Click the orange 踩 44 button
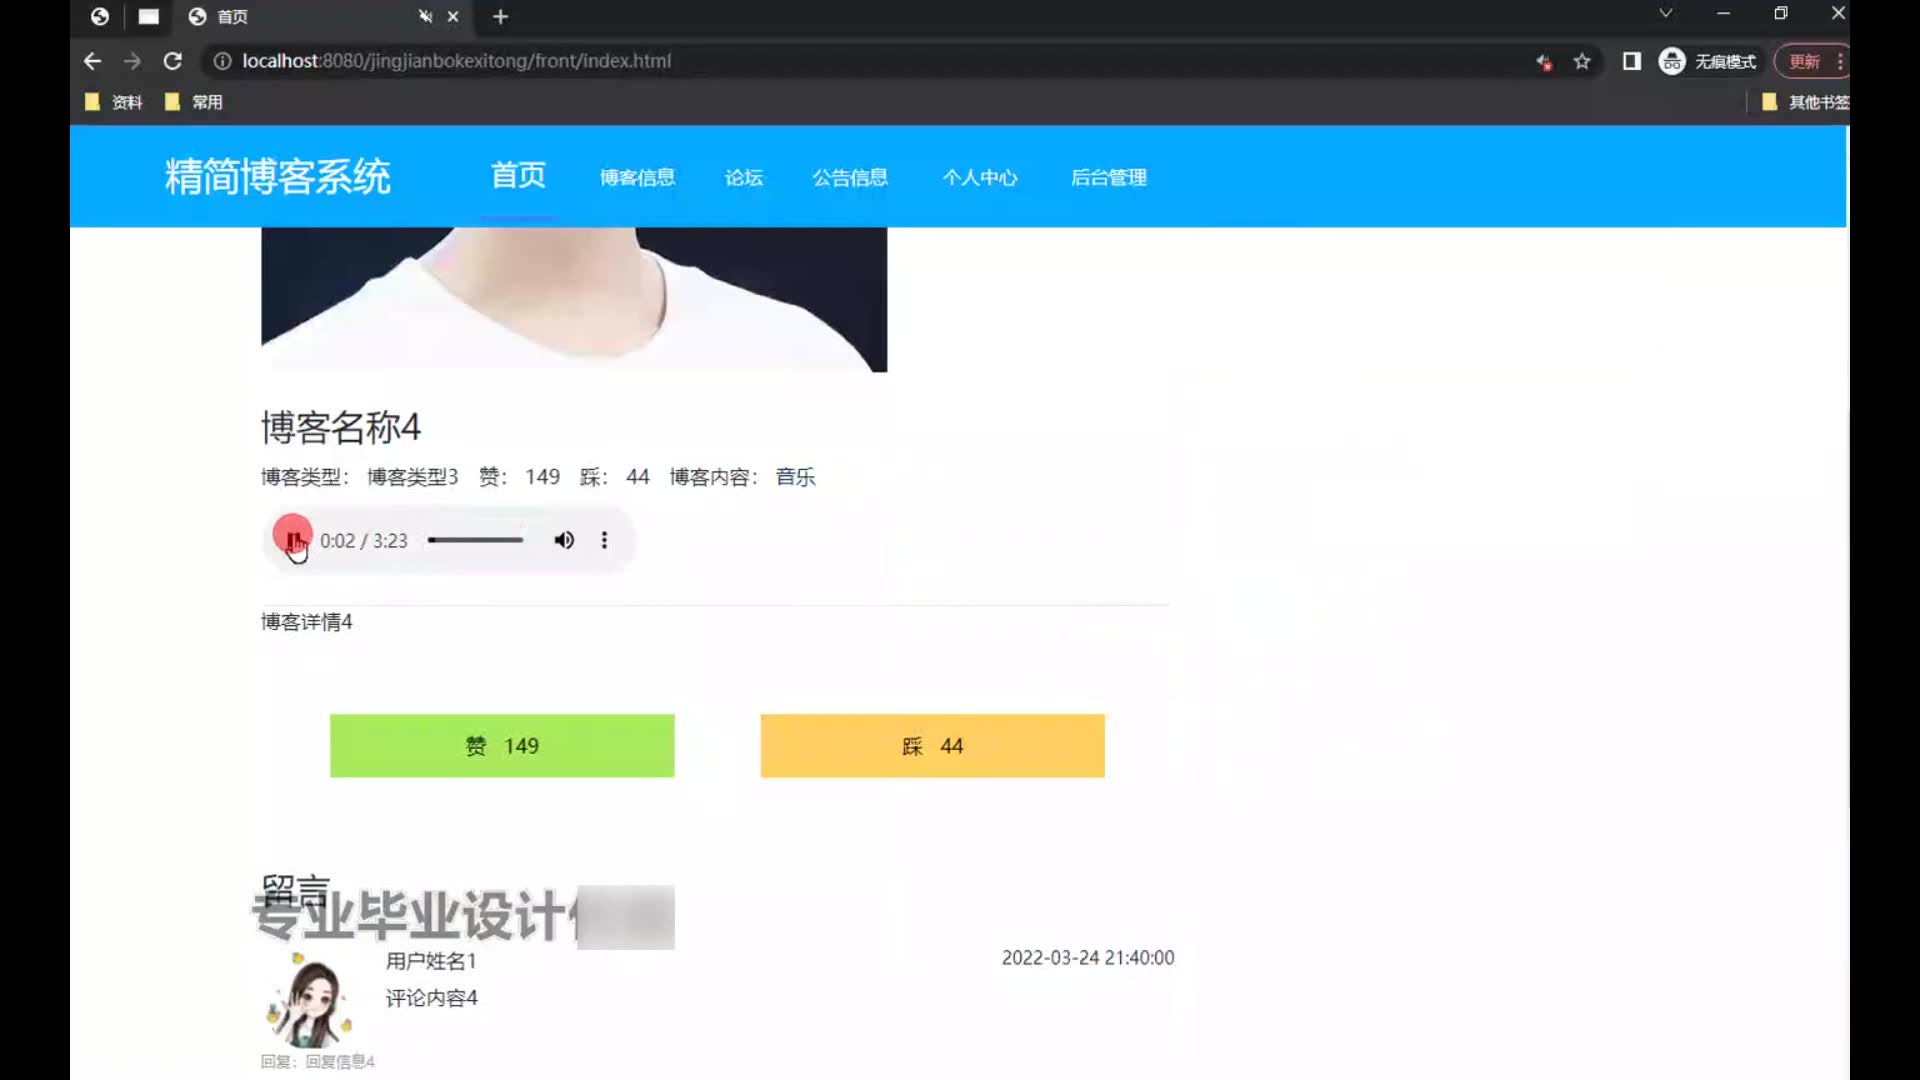This screenshot has height=1080, width=1920. point(932,746)
